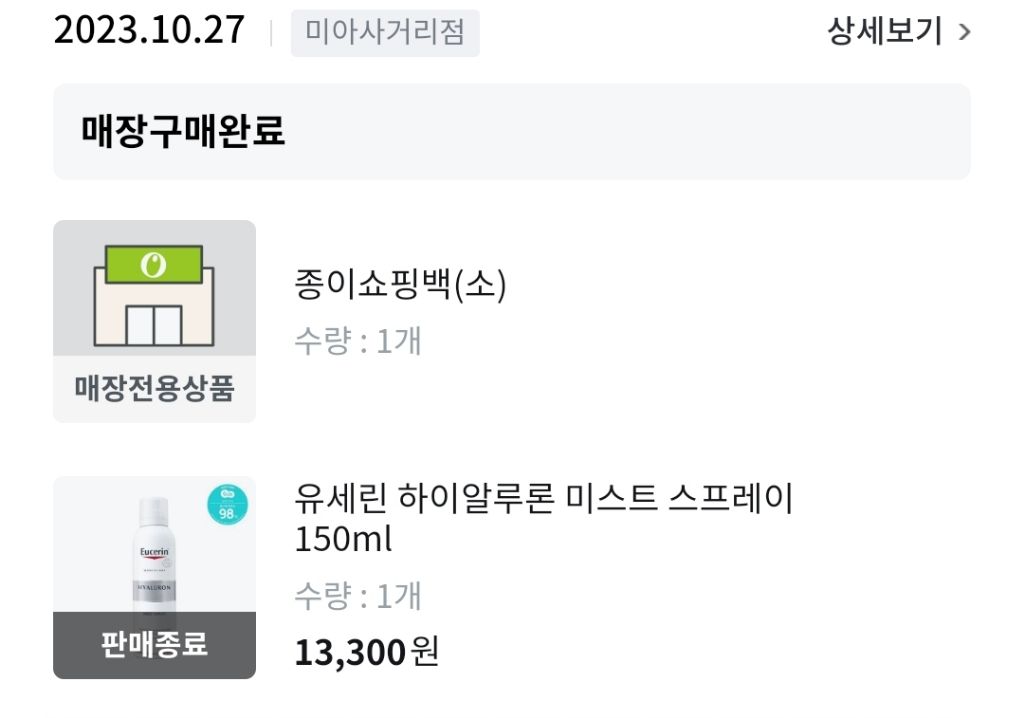Image resolution: width=1024 pixels, height=718 pixels.
Task: Click the quantity text under the Eucerin mist
Action: [x=358, y=597]
